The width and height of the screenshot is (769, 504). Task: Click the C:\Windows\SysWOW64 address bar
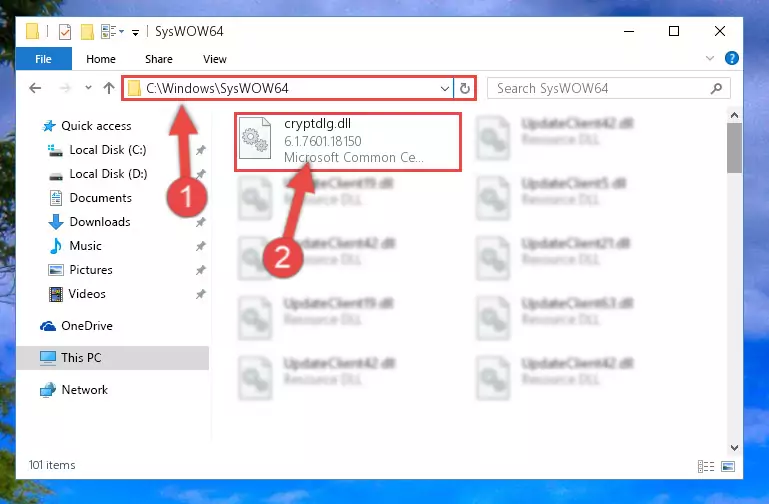pyautogui.click(x=289, y=88)
